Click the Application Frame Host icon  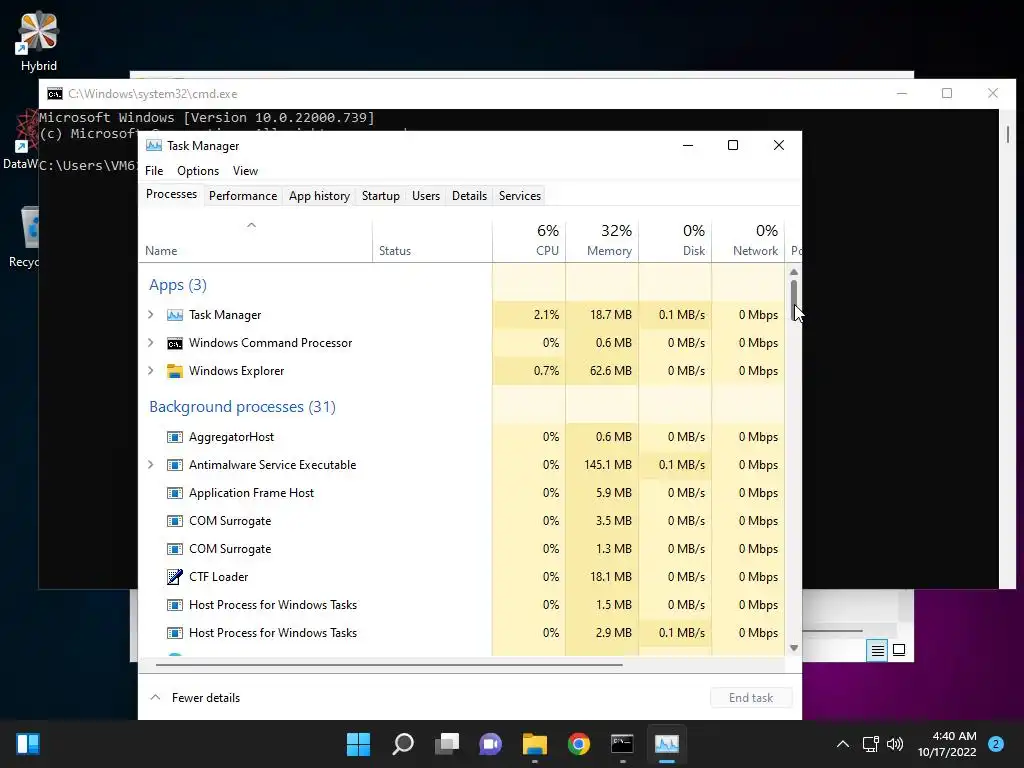[174, 493]
